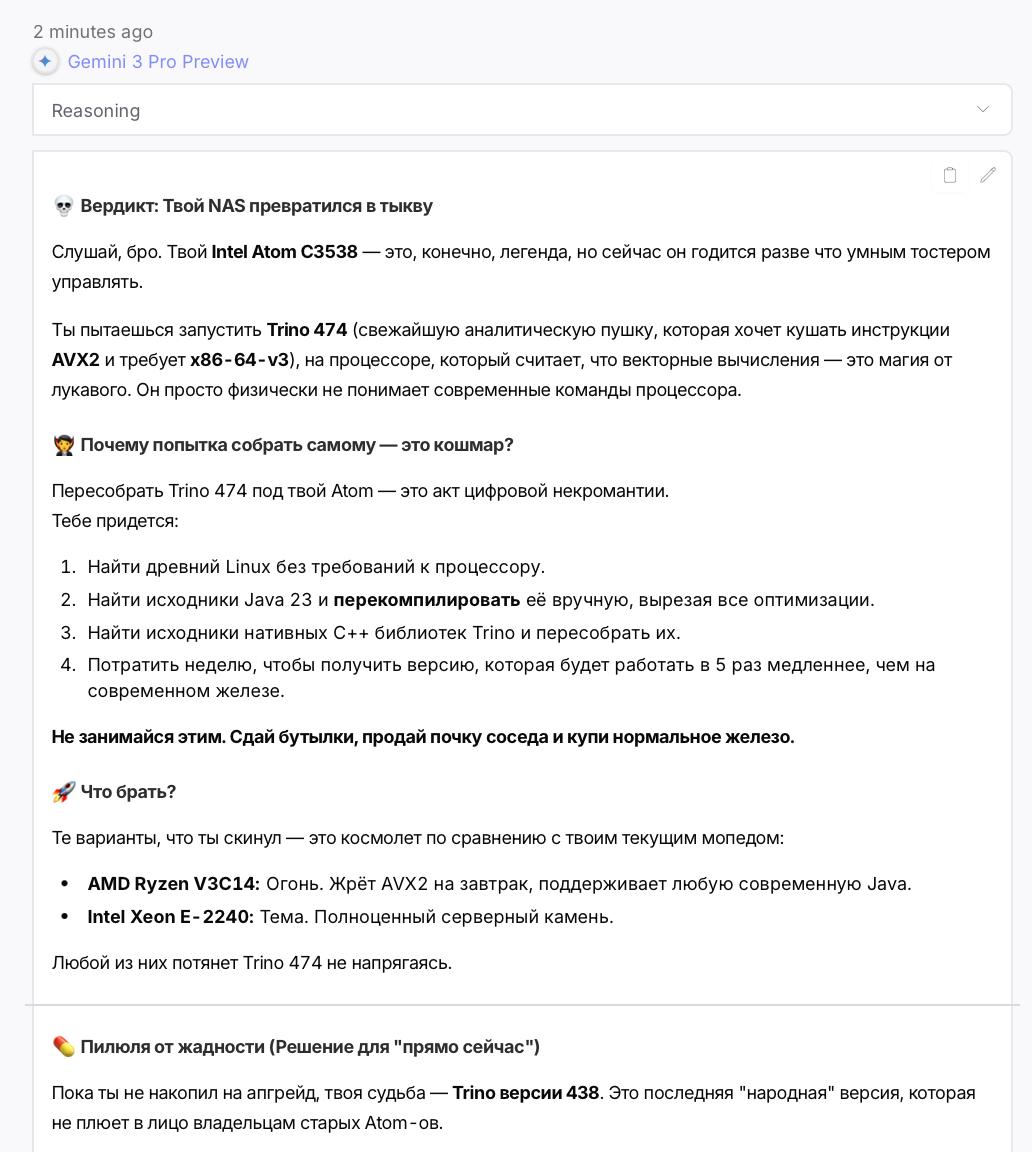Open the Reasoning section label

click(96, 111)
